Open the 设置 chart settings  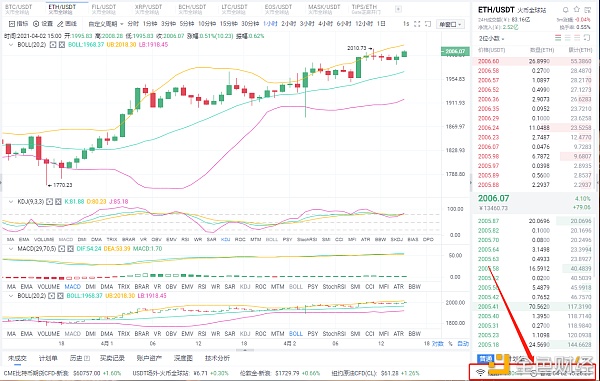tap(43, 24)
